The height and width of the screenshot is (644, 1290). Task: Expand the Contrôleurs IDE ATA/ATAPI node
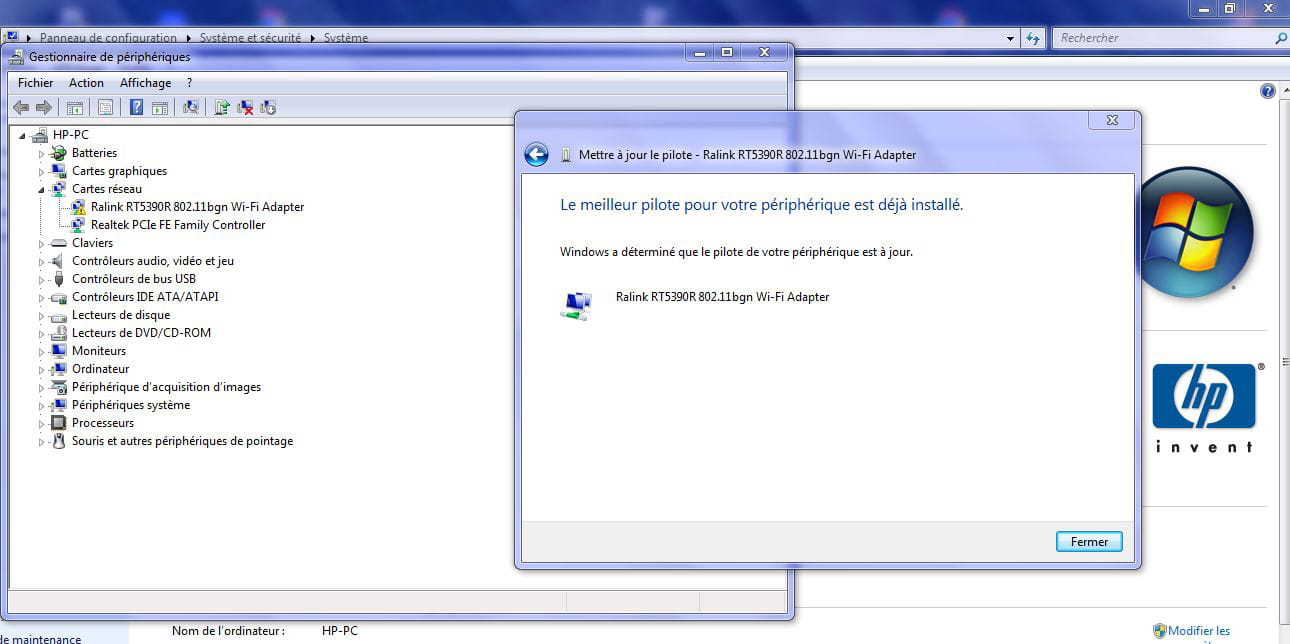tap(41, 297)
